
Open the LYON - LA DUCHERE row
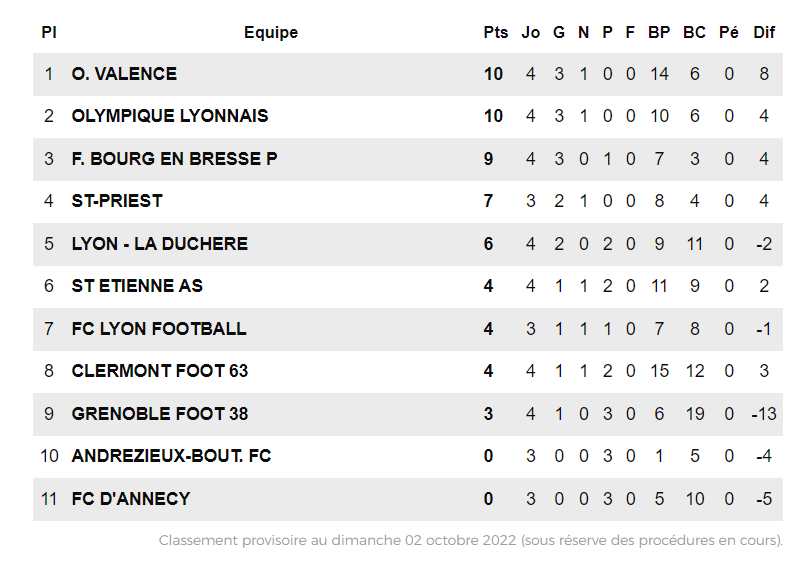pyautogui.click(x=160, y=244)
